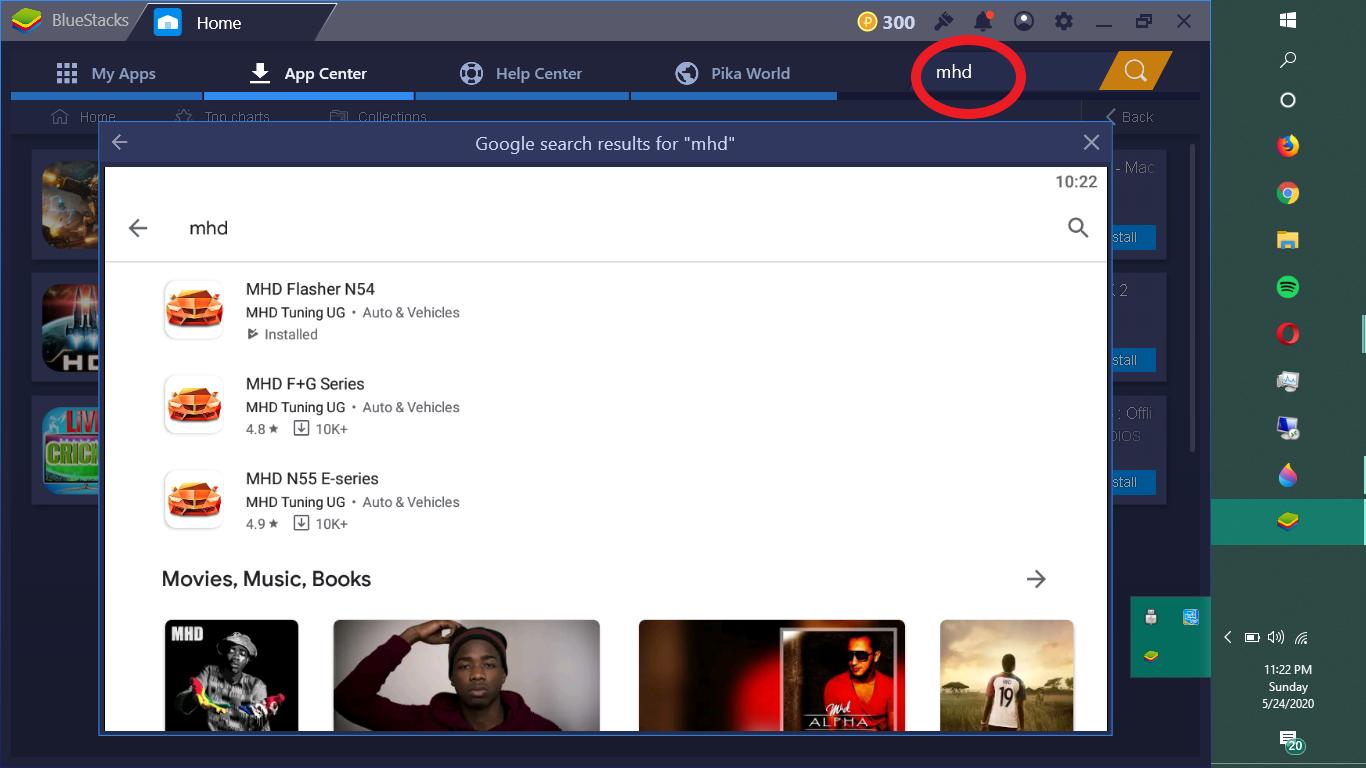
Task: Click the hammer icon in title bar
Action: (943, 21)
